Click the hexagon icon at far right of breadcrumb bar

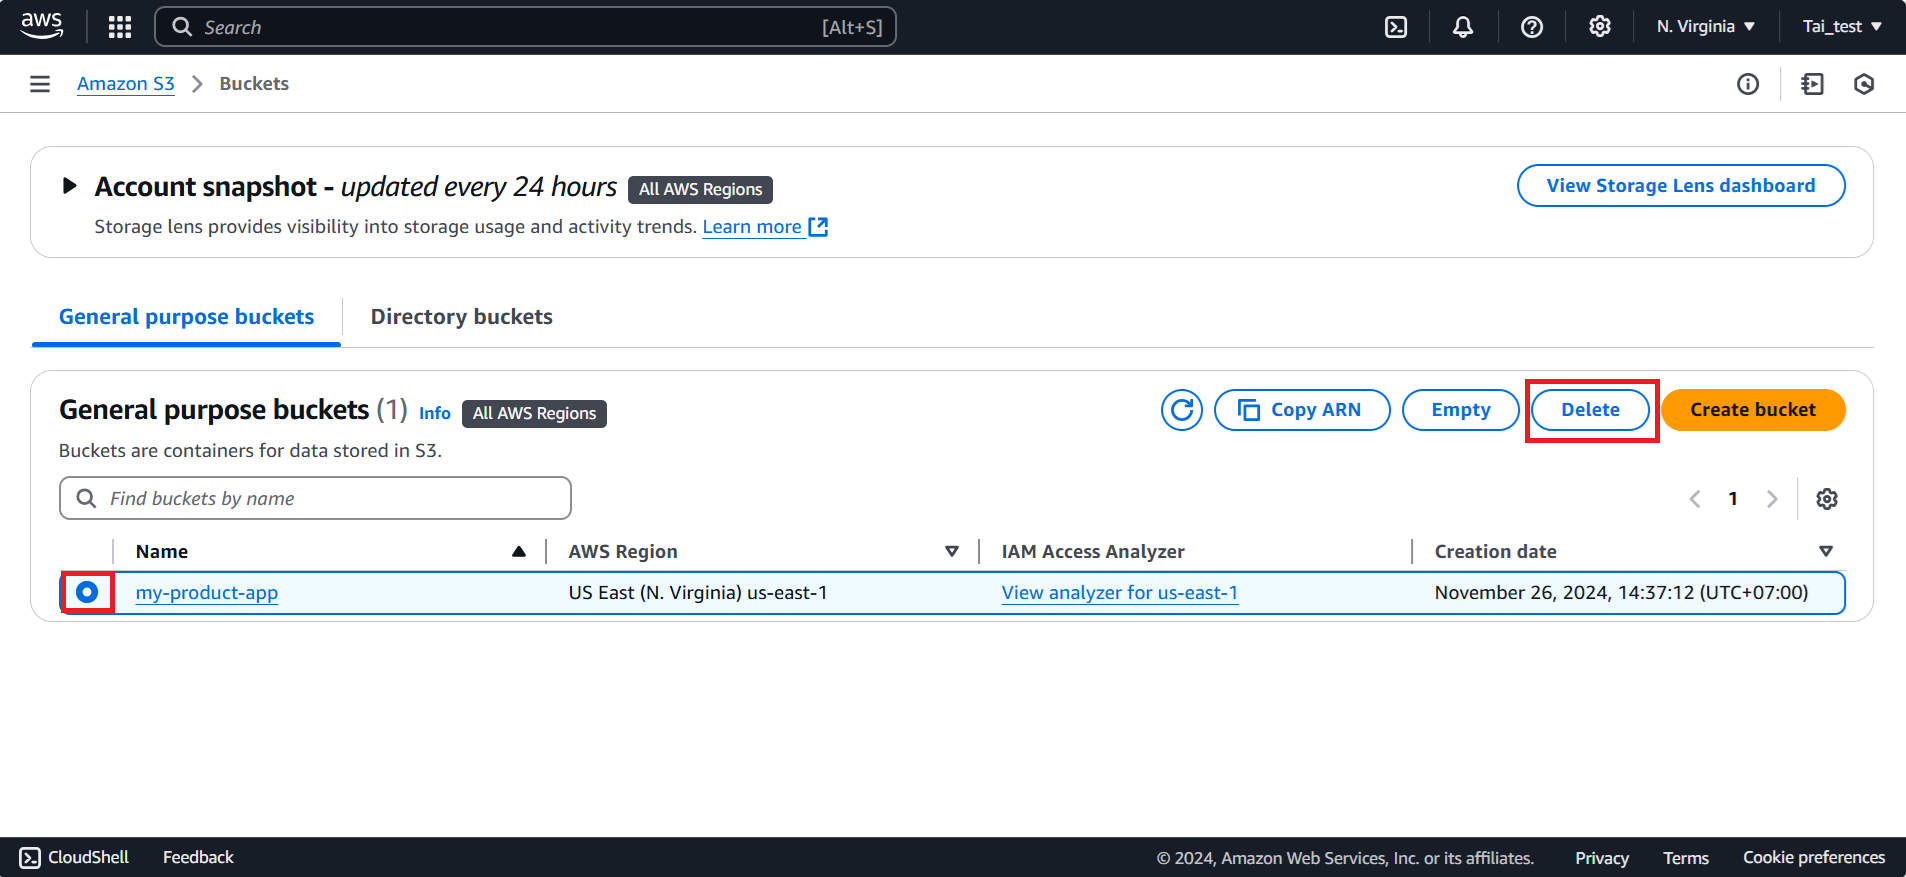(x=1864, y=84)
